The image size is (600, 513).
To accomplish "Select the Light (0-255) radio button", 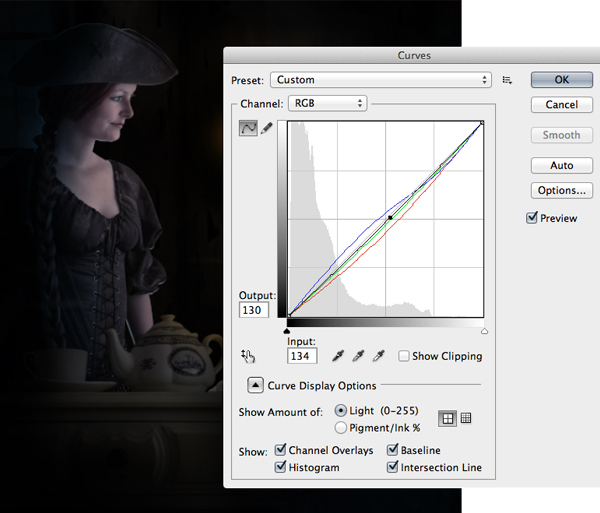I will [341, 410].
